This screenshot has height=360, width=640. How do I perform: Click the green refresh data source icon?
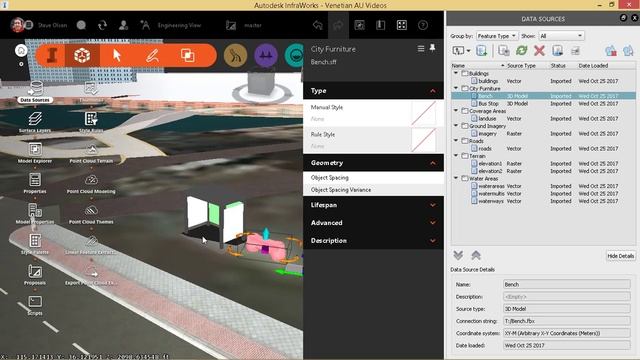pyautogui.click(x=521, y=51)
